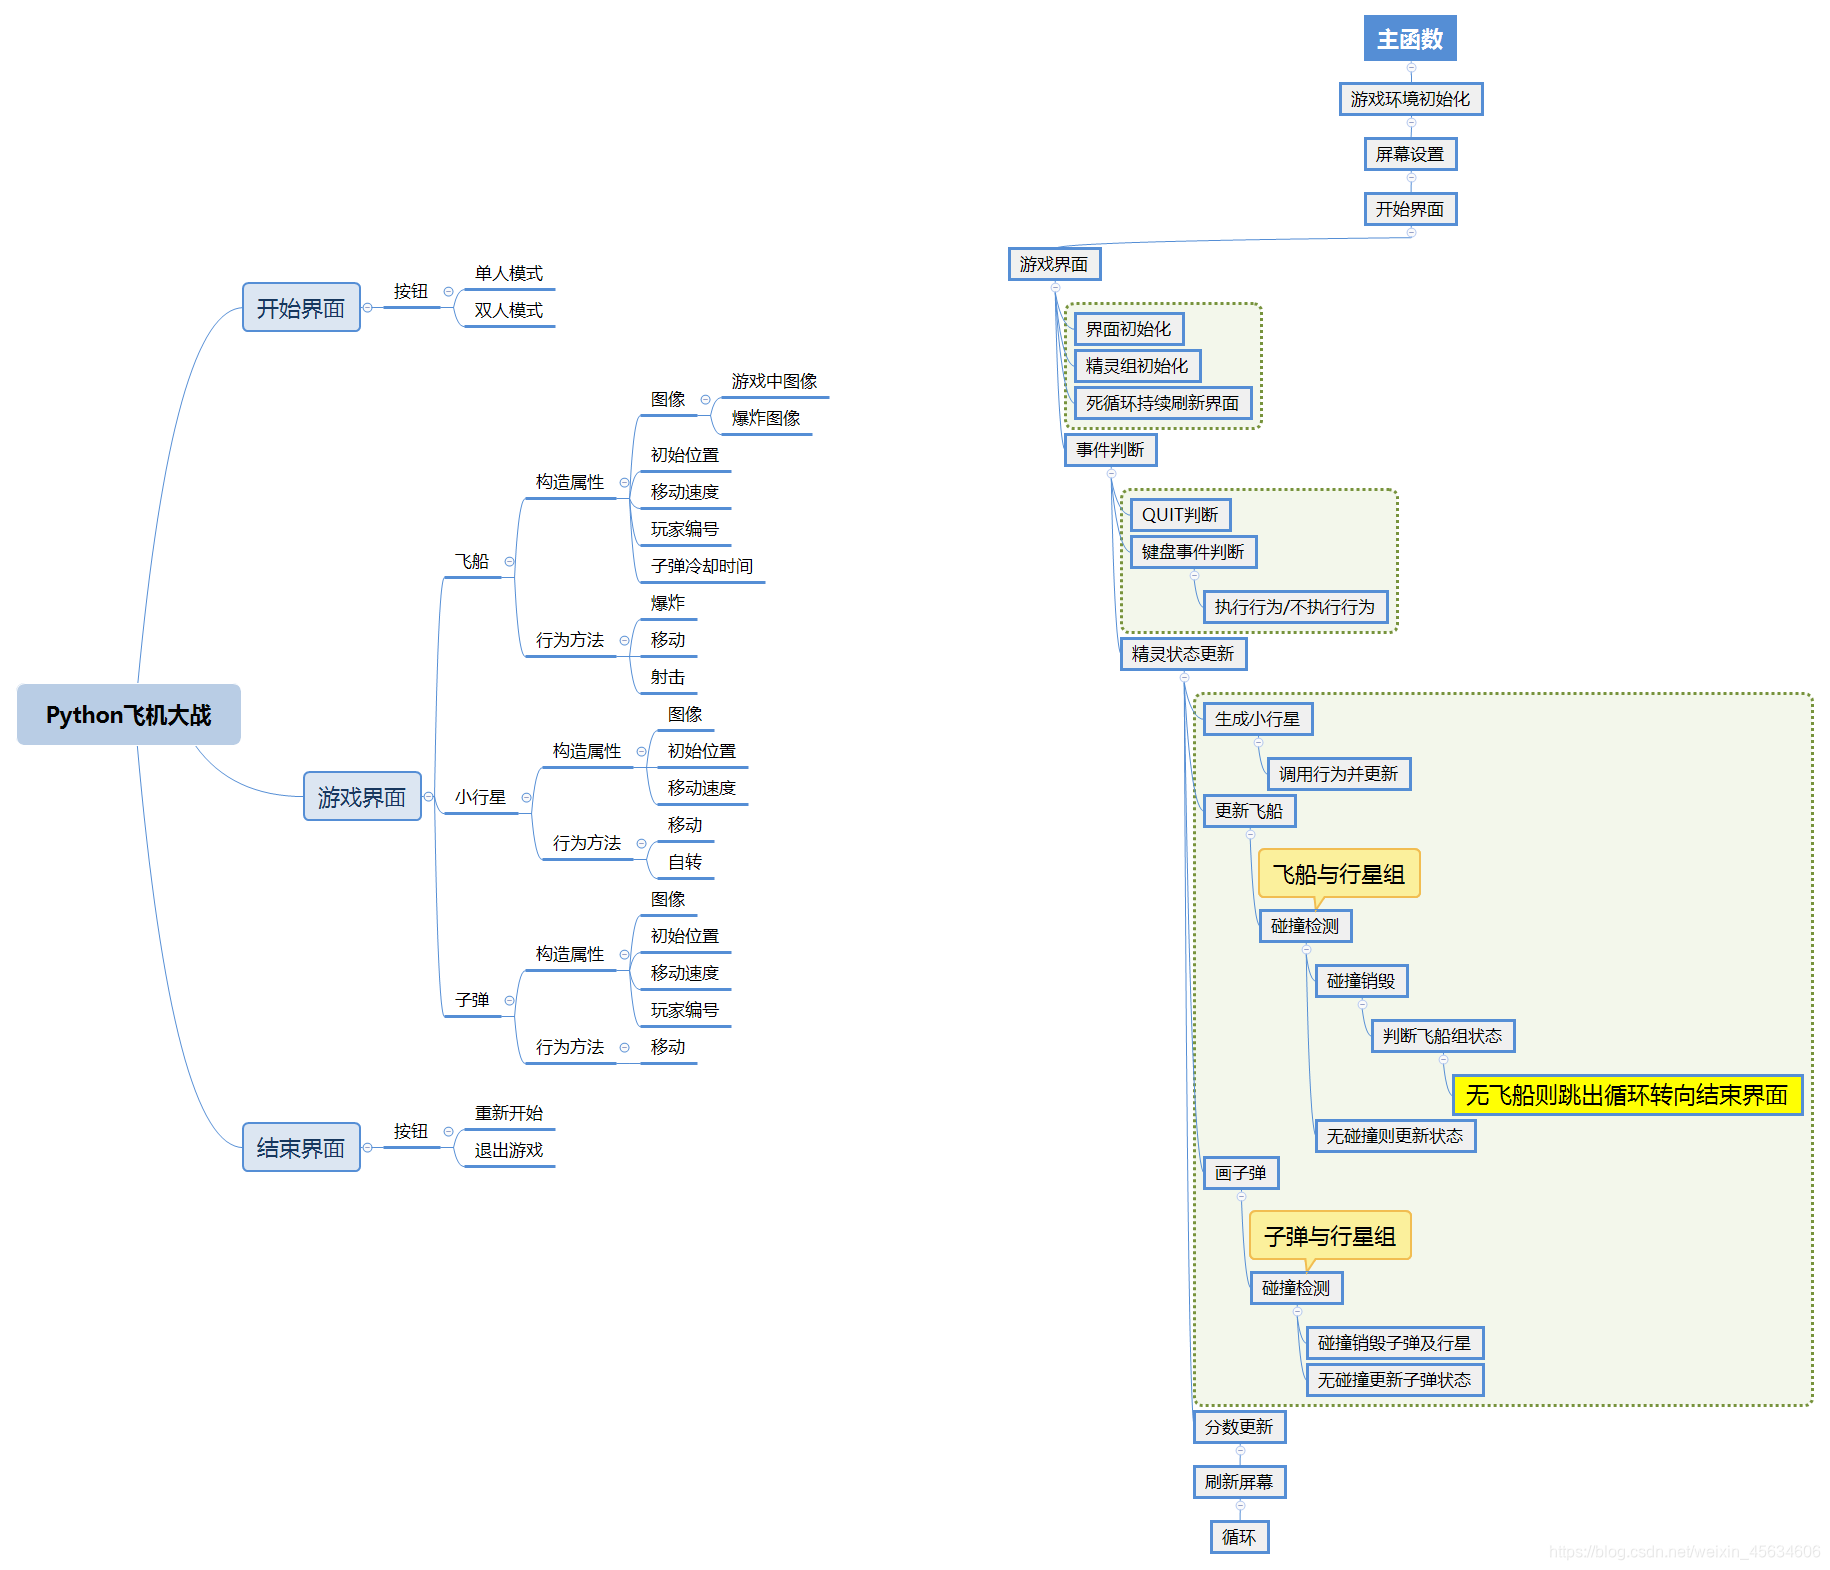Image resolution: width=1830 pixels, height=1570 pixels.
Task: Collapse the 子弹 branch toggle
Action: (510, 1001)
